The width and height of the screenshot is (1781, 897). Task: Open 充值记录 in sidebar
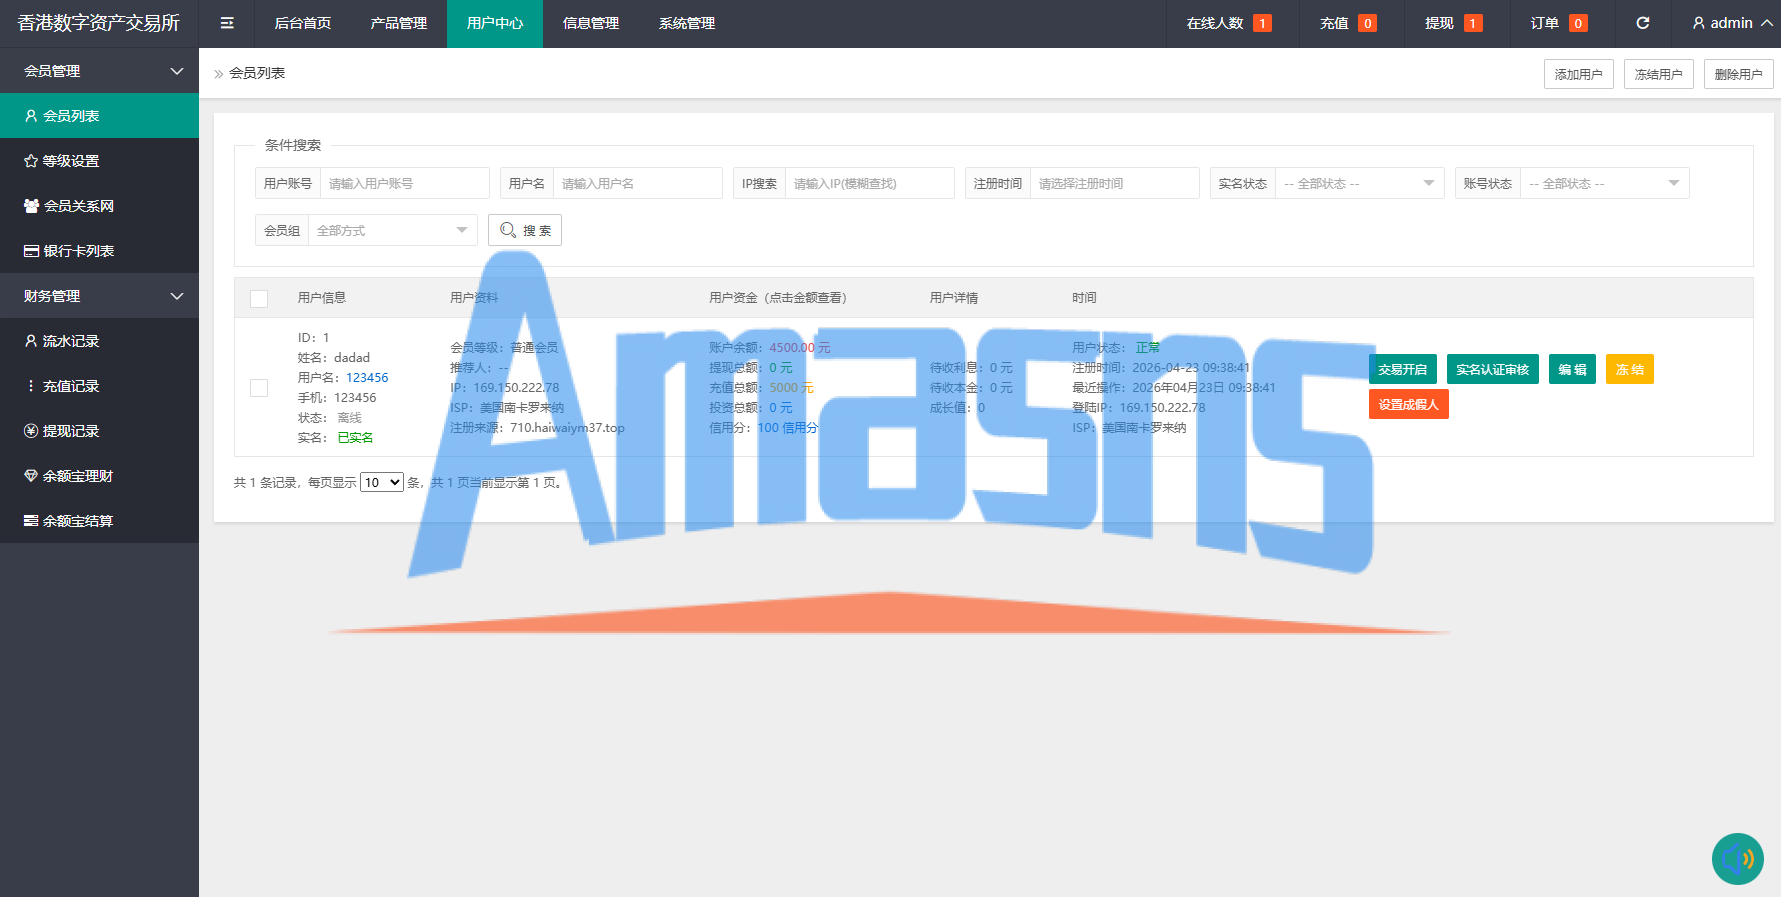100,386
